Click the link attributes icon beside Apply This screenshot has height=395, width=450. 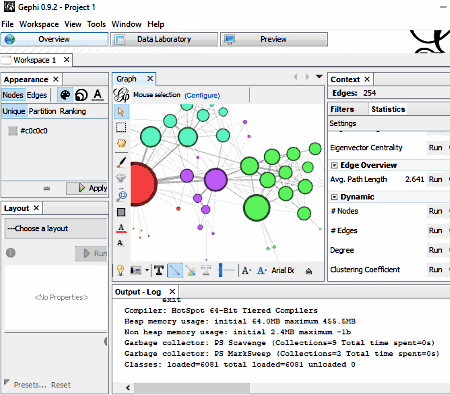pyautogui.click(x=47, y=188)
